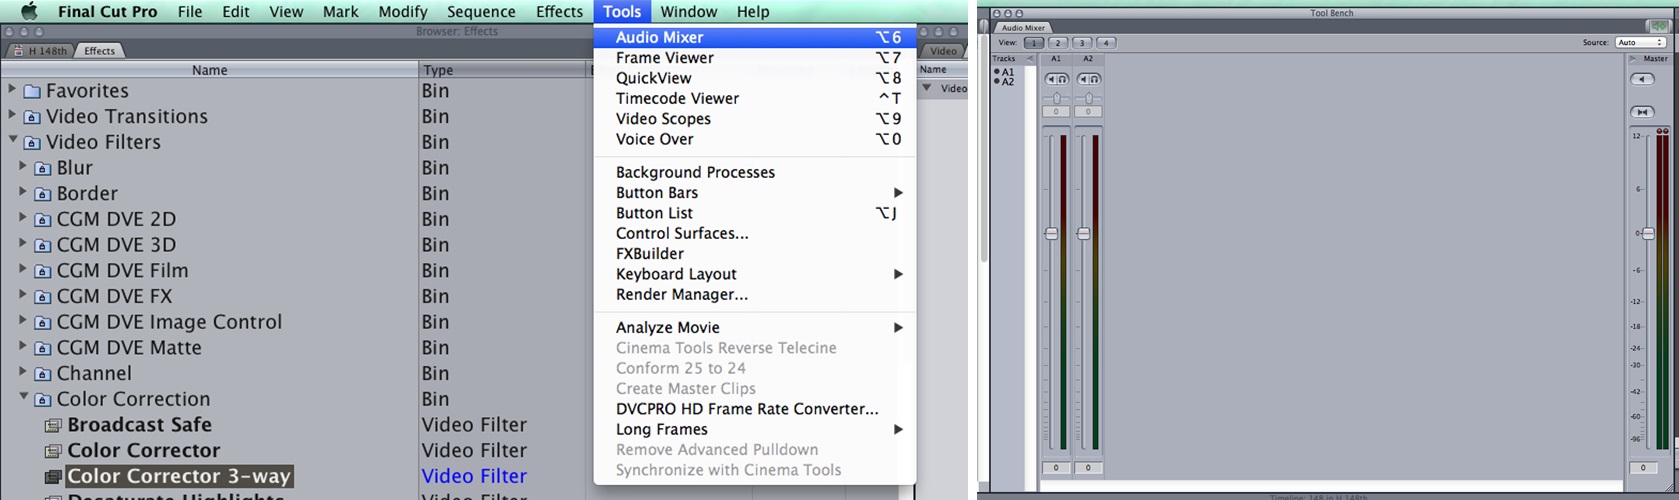Click the Master downmix button icon
The height and width of the screenshot is (500, 1679).
(x=1641, y=112)
